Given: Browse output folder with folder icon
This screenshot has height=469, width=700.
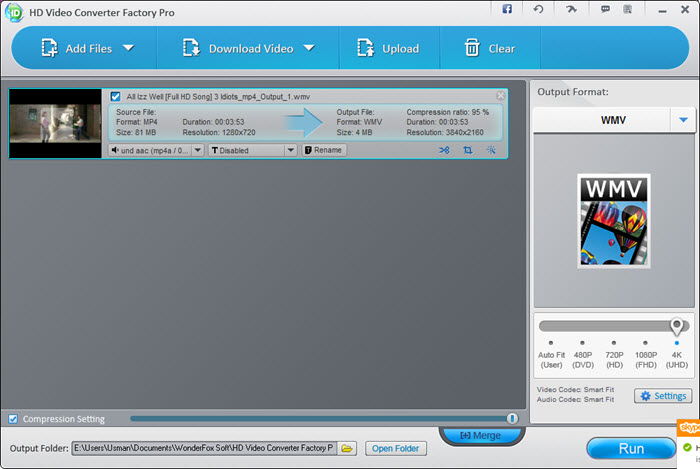Looking at the screenshot, I should coord(347,448).
